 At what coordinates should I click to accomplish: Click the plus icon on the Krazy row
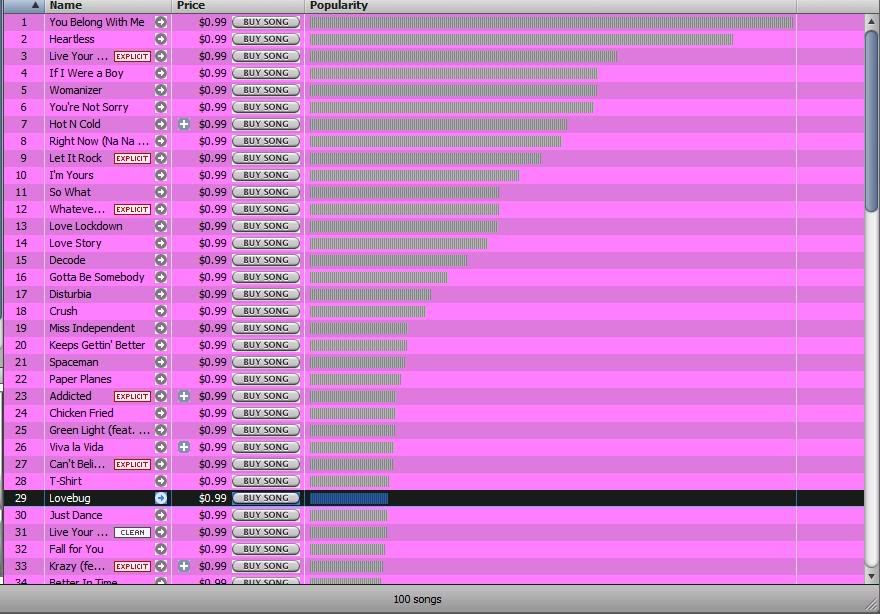pyautogui.click(x=184, y=566)
